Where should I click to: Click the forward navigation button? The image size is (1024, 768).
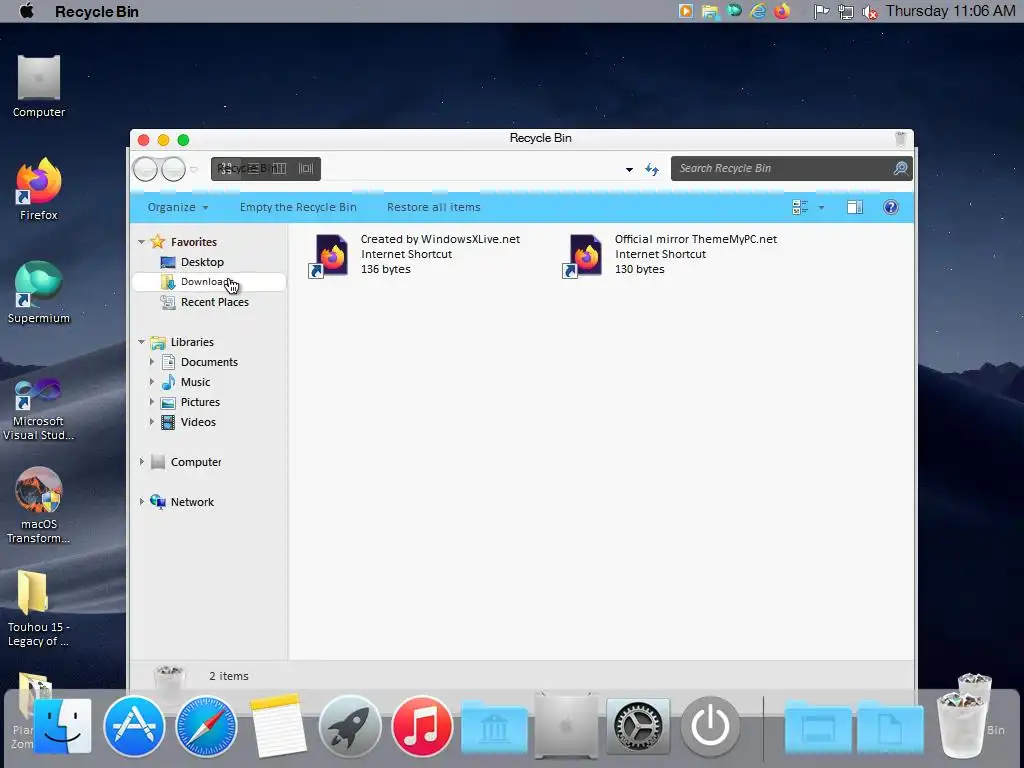pyautogui.click(x=173, y=168)
